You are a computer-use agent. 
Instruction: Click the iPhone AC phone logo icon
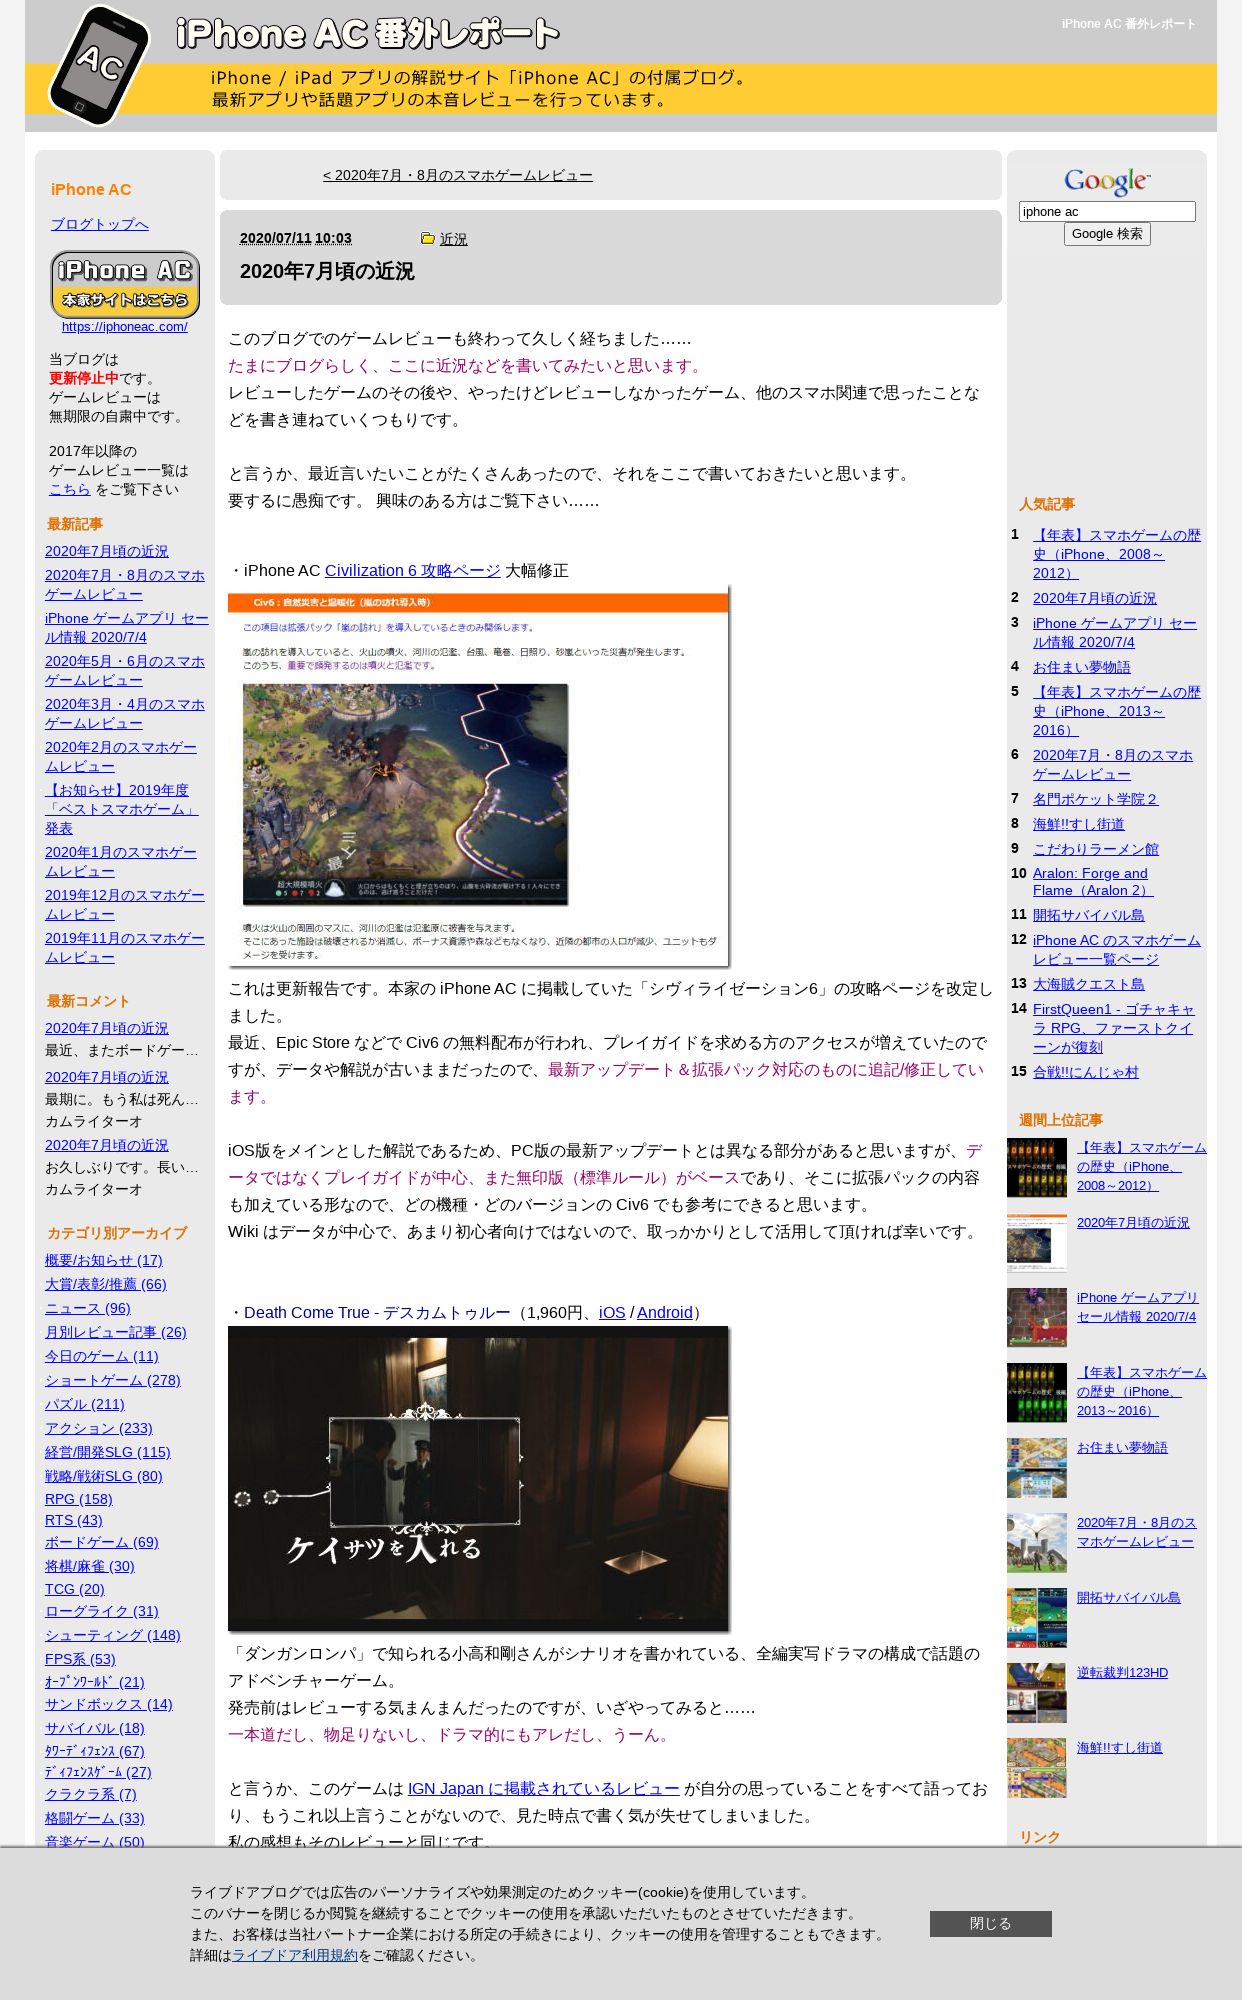tap(99, 66)
